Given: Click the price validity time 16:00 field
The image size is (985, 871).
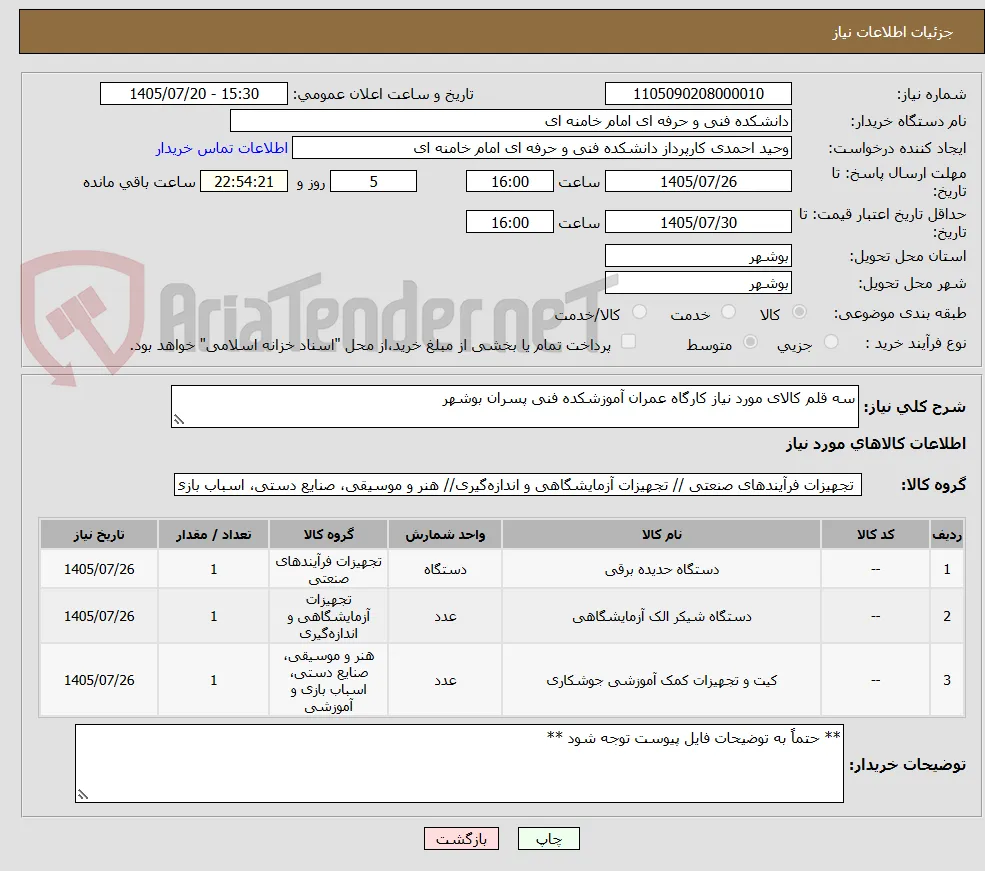Looking at the screenshot, I should point(509,222).
